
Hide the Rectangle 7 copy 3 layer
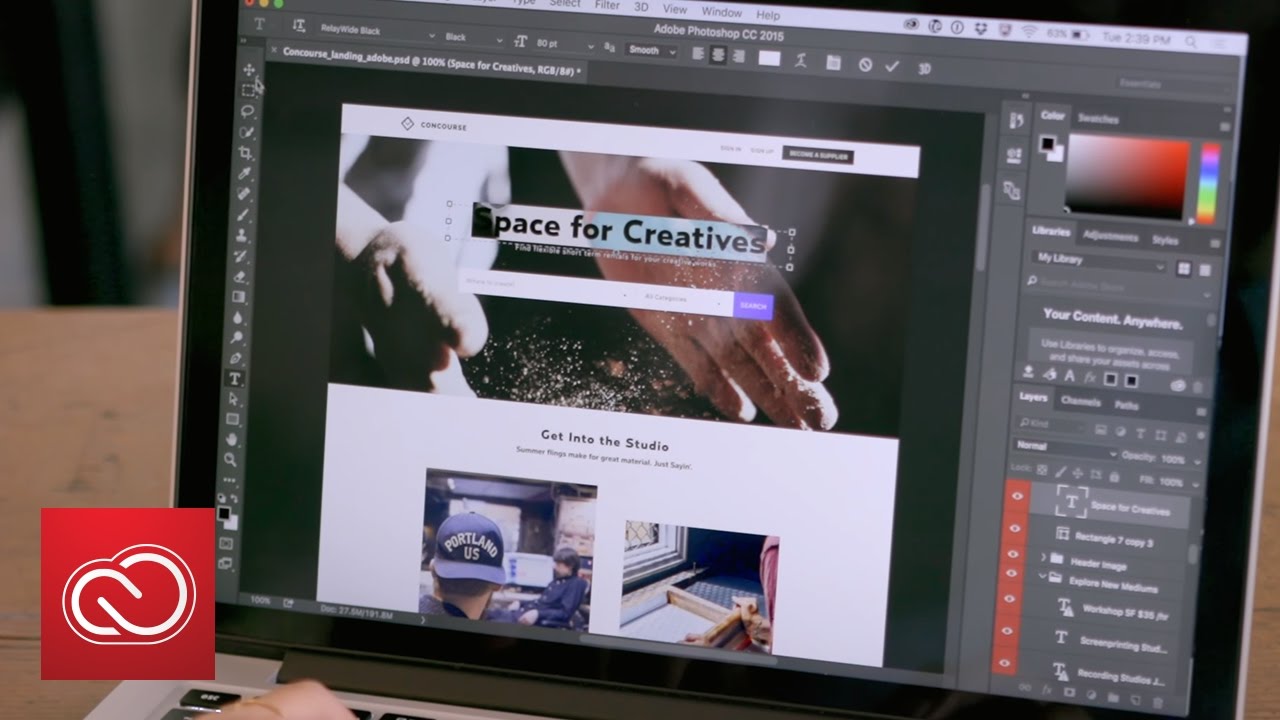(1016, 528)
